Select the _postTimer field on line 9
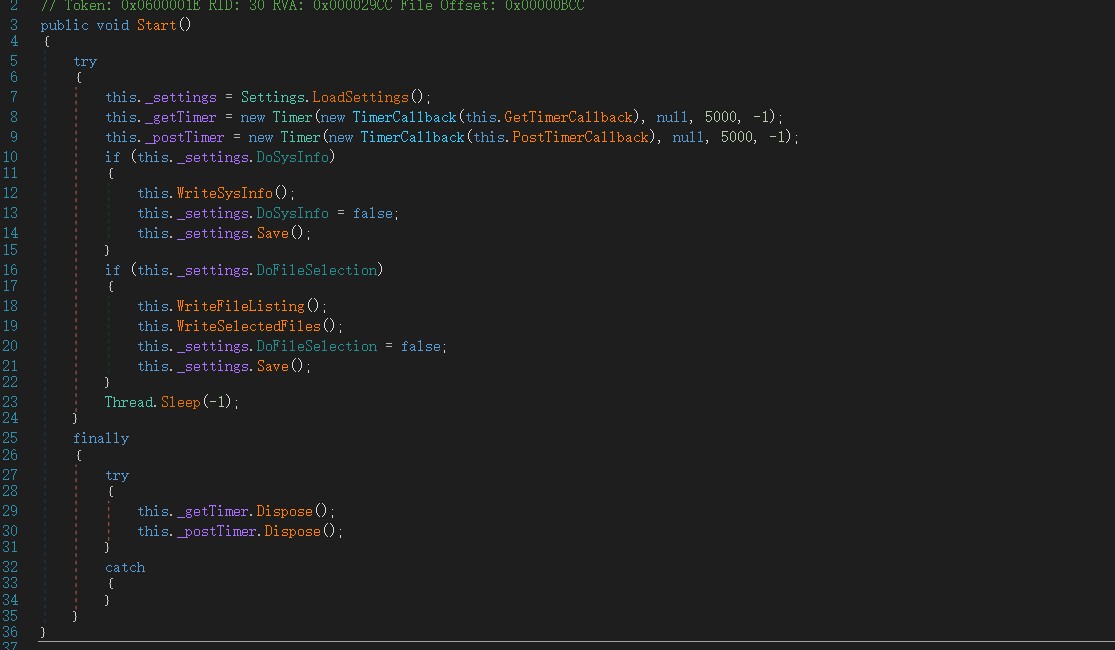 coord(184,137)
